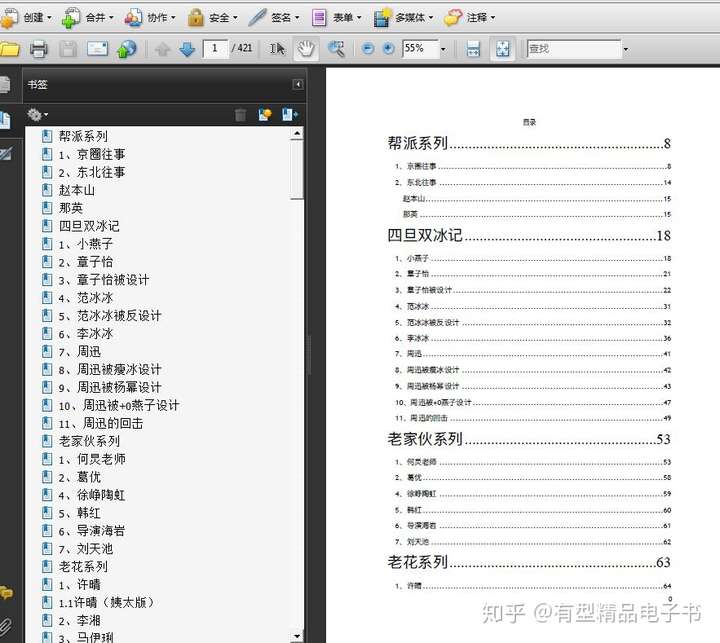Click the 查找 search field
The width and height of the screenshot is (720, 643).
coord(574,48)
